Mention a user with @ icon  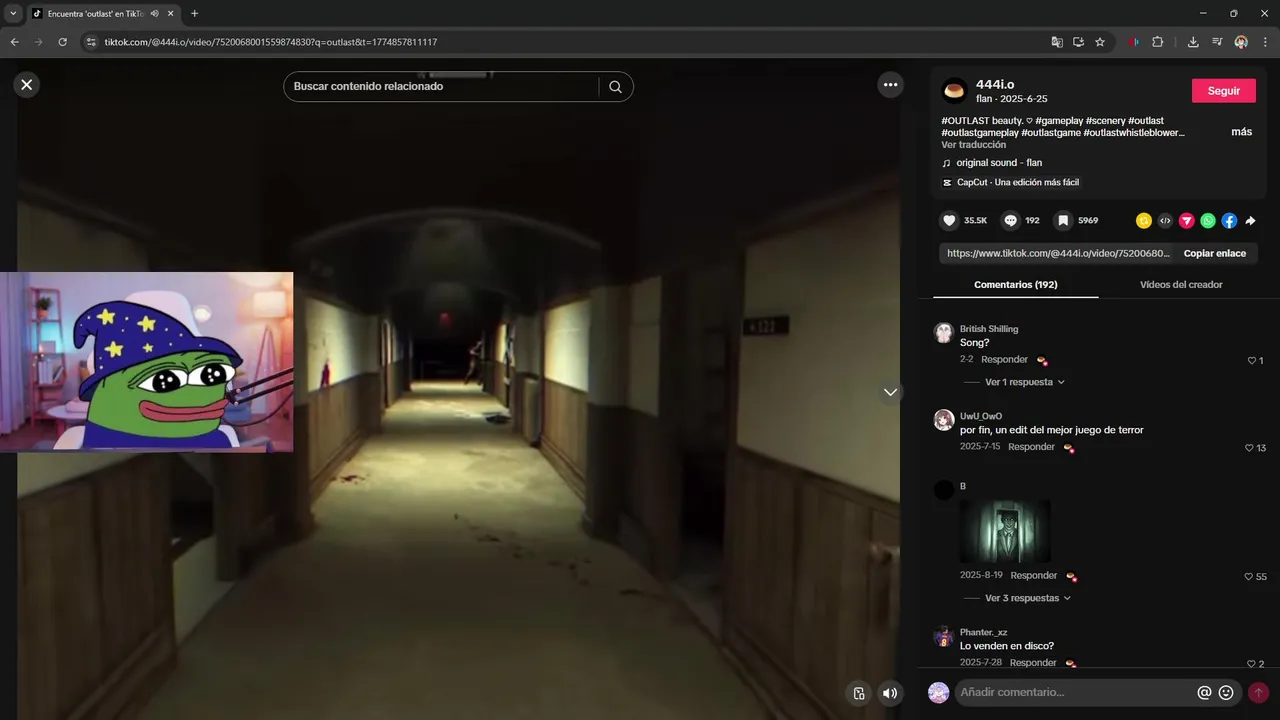coord(1204,692)
